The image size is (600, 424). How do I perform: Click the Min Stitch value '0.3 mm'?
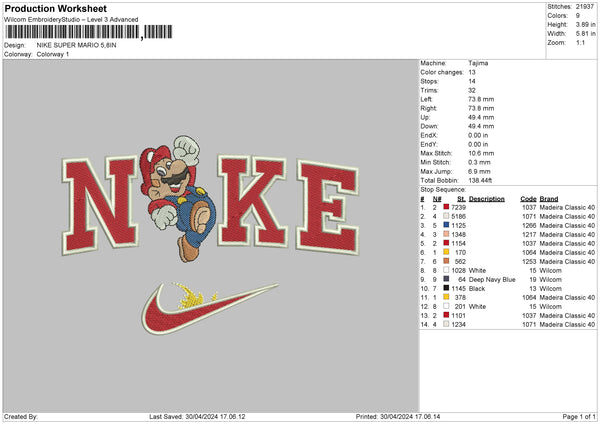(479, 162)
